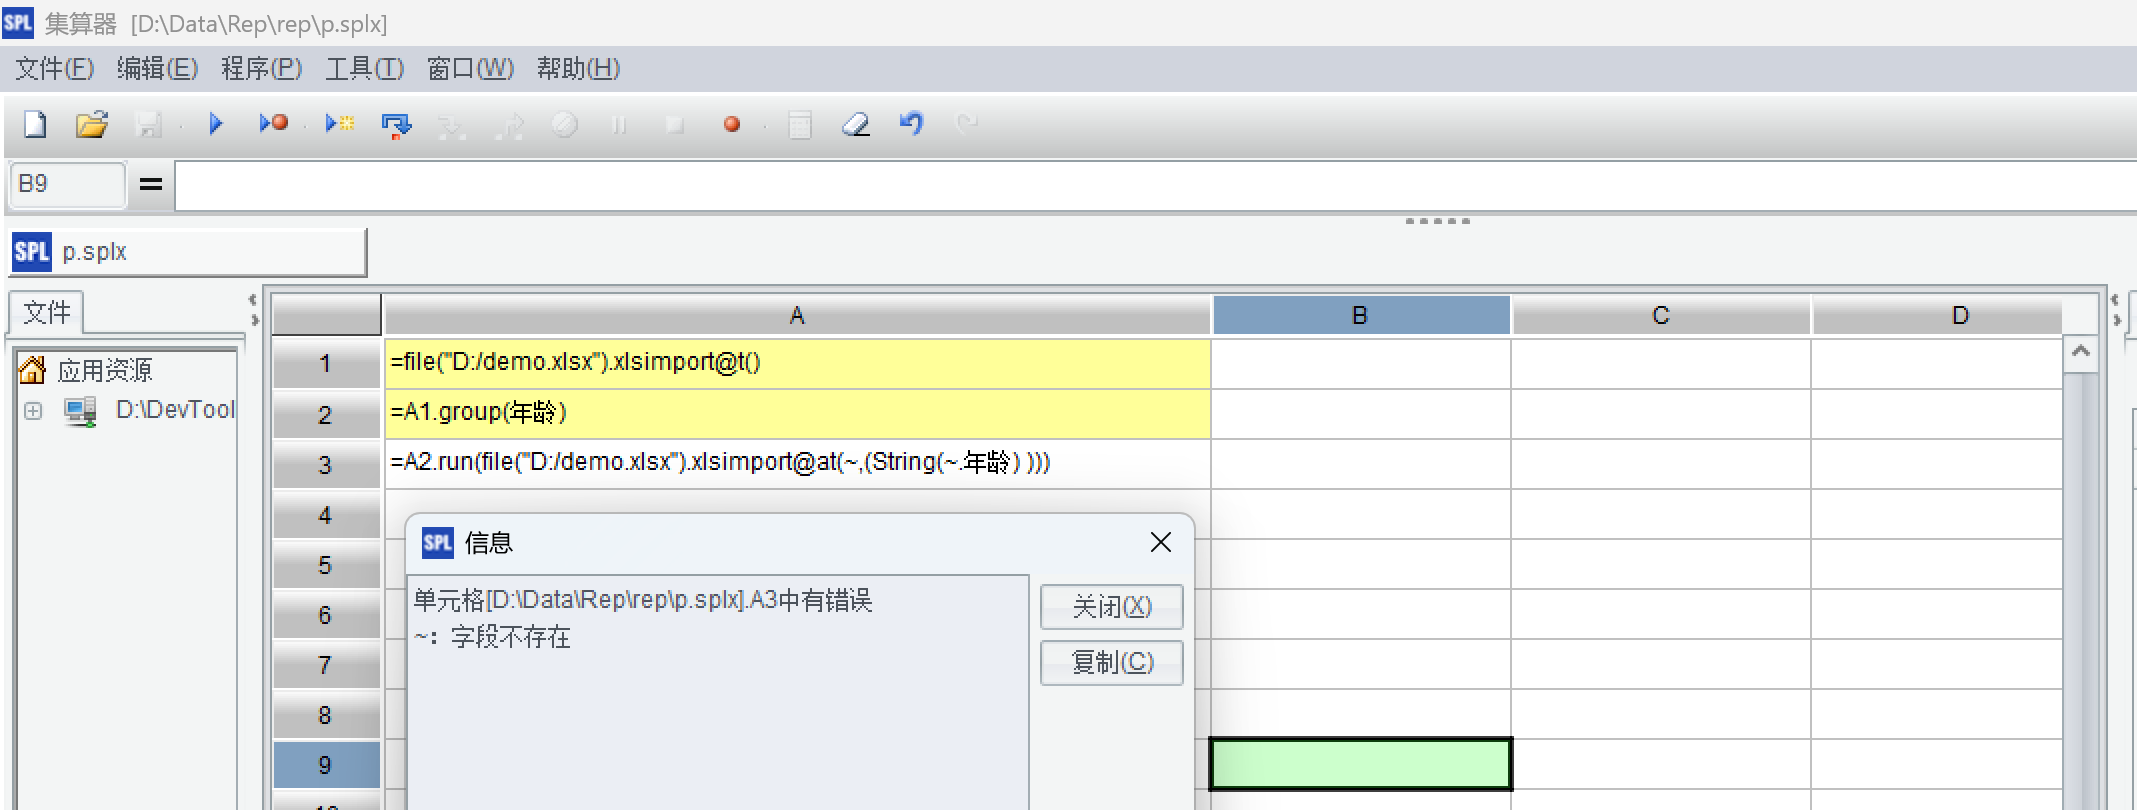Select column D header
Image resolution: width=2137 pixels, height=810 pixels.
[1937, 315]
